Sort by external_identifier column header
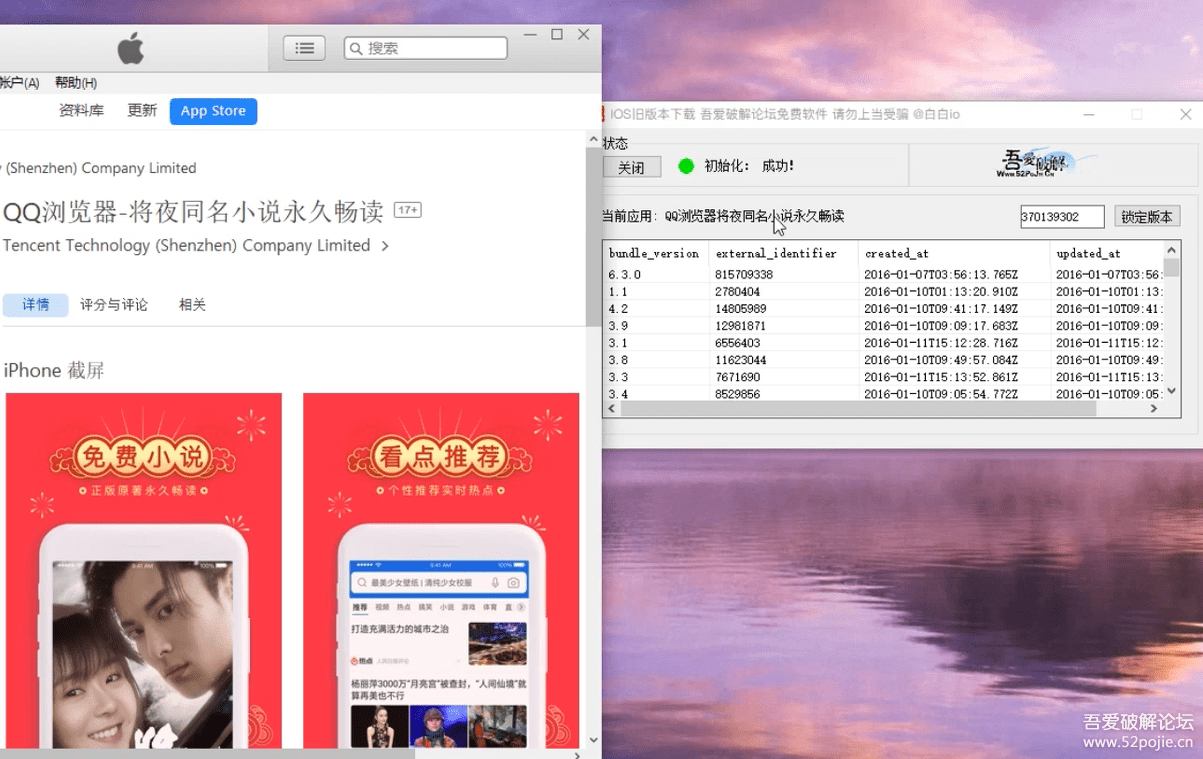Viewport: 1203px width, 759px height. click(x=784, y=254)
